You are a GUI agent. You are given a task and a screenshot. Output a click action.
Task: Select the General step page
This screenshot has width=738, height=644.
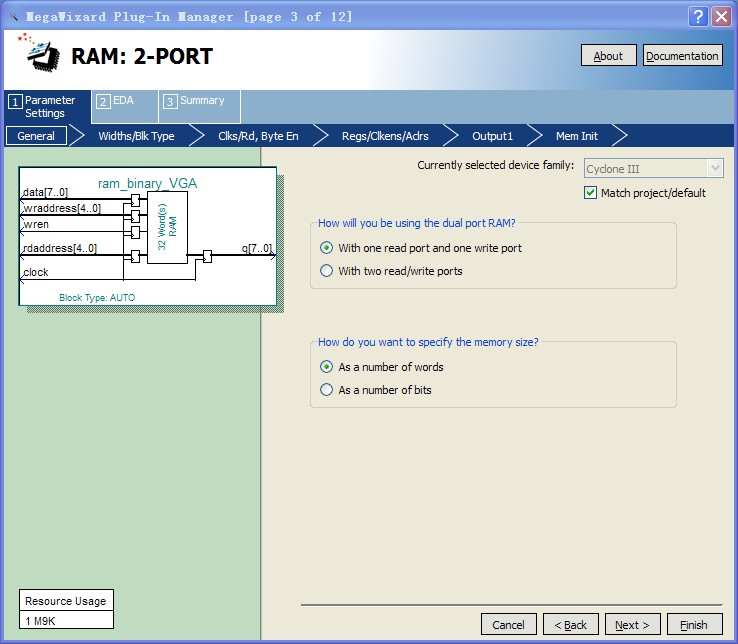[36, 136]
